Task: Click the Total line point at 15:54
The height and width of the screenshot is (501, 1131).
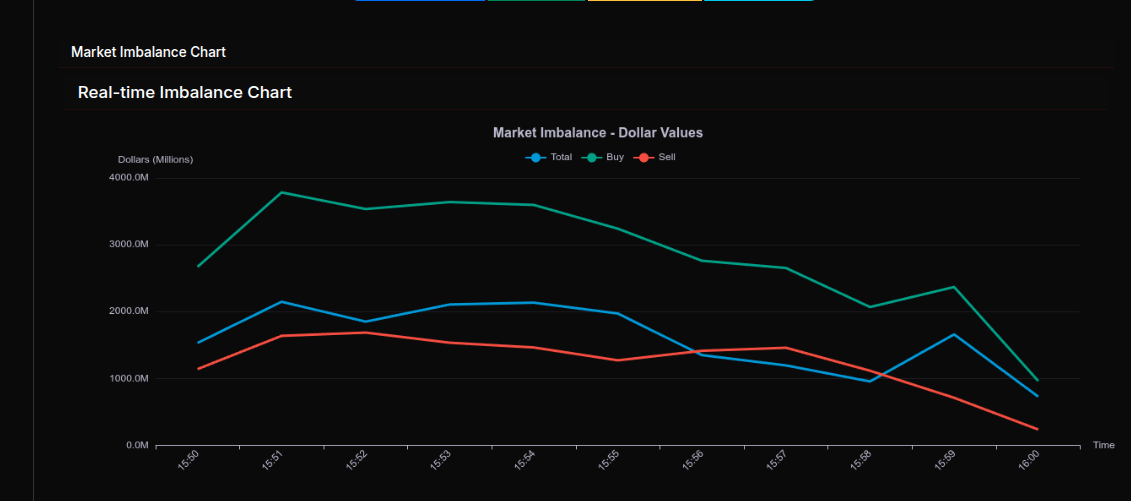Action: pyautogui.click(x=534, y=302)
